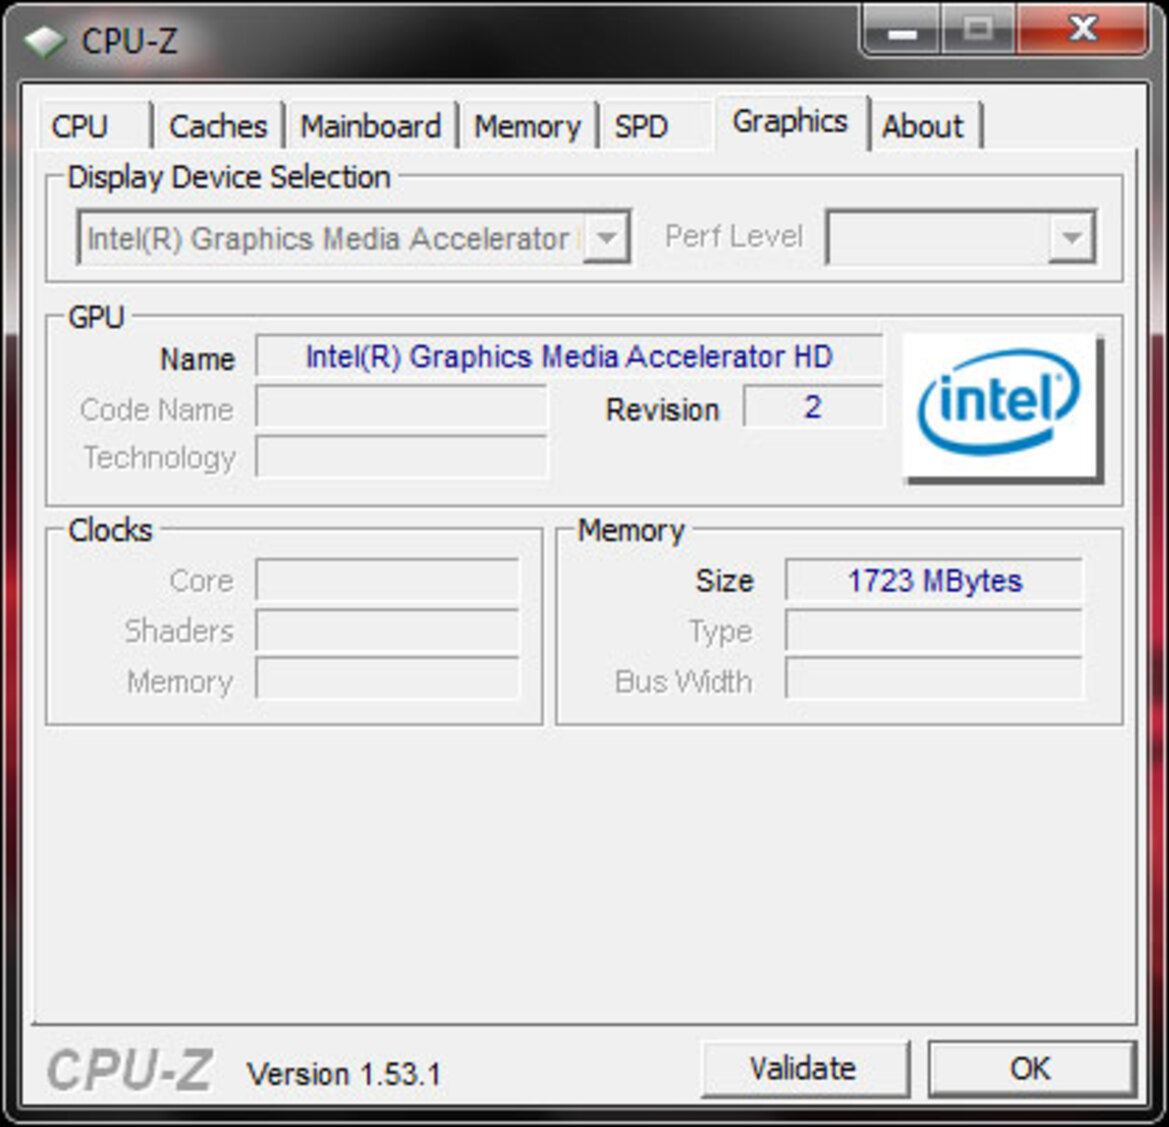Viewport: 1169px width, 1127px height.
Task: Click the memory Size 1723 MBytes field
Action: point(933,579)
